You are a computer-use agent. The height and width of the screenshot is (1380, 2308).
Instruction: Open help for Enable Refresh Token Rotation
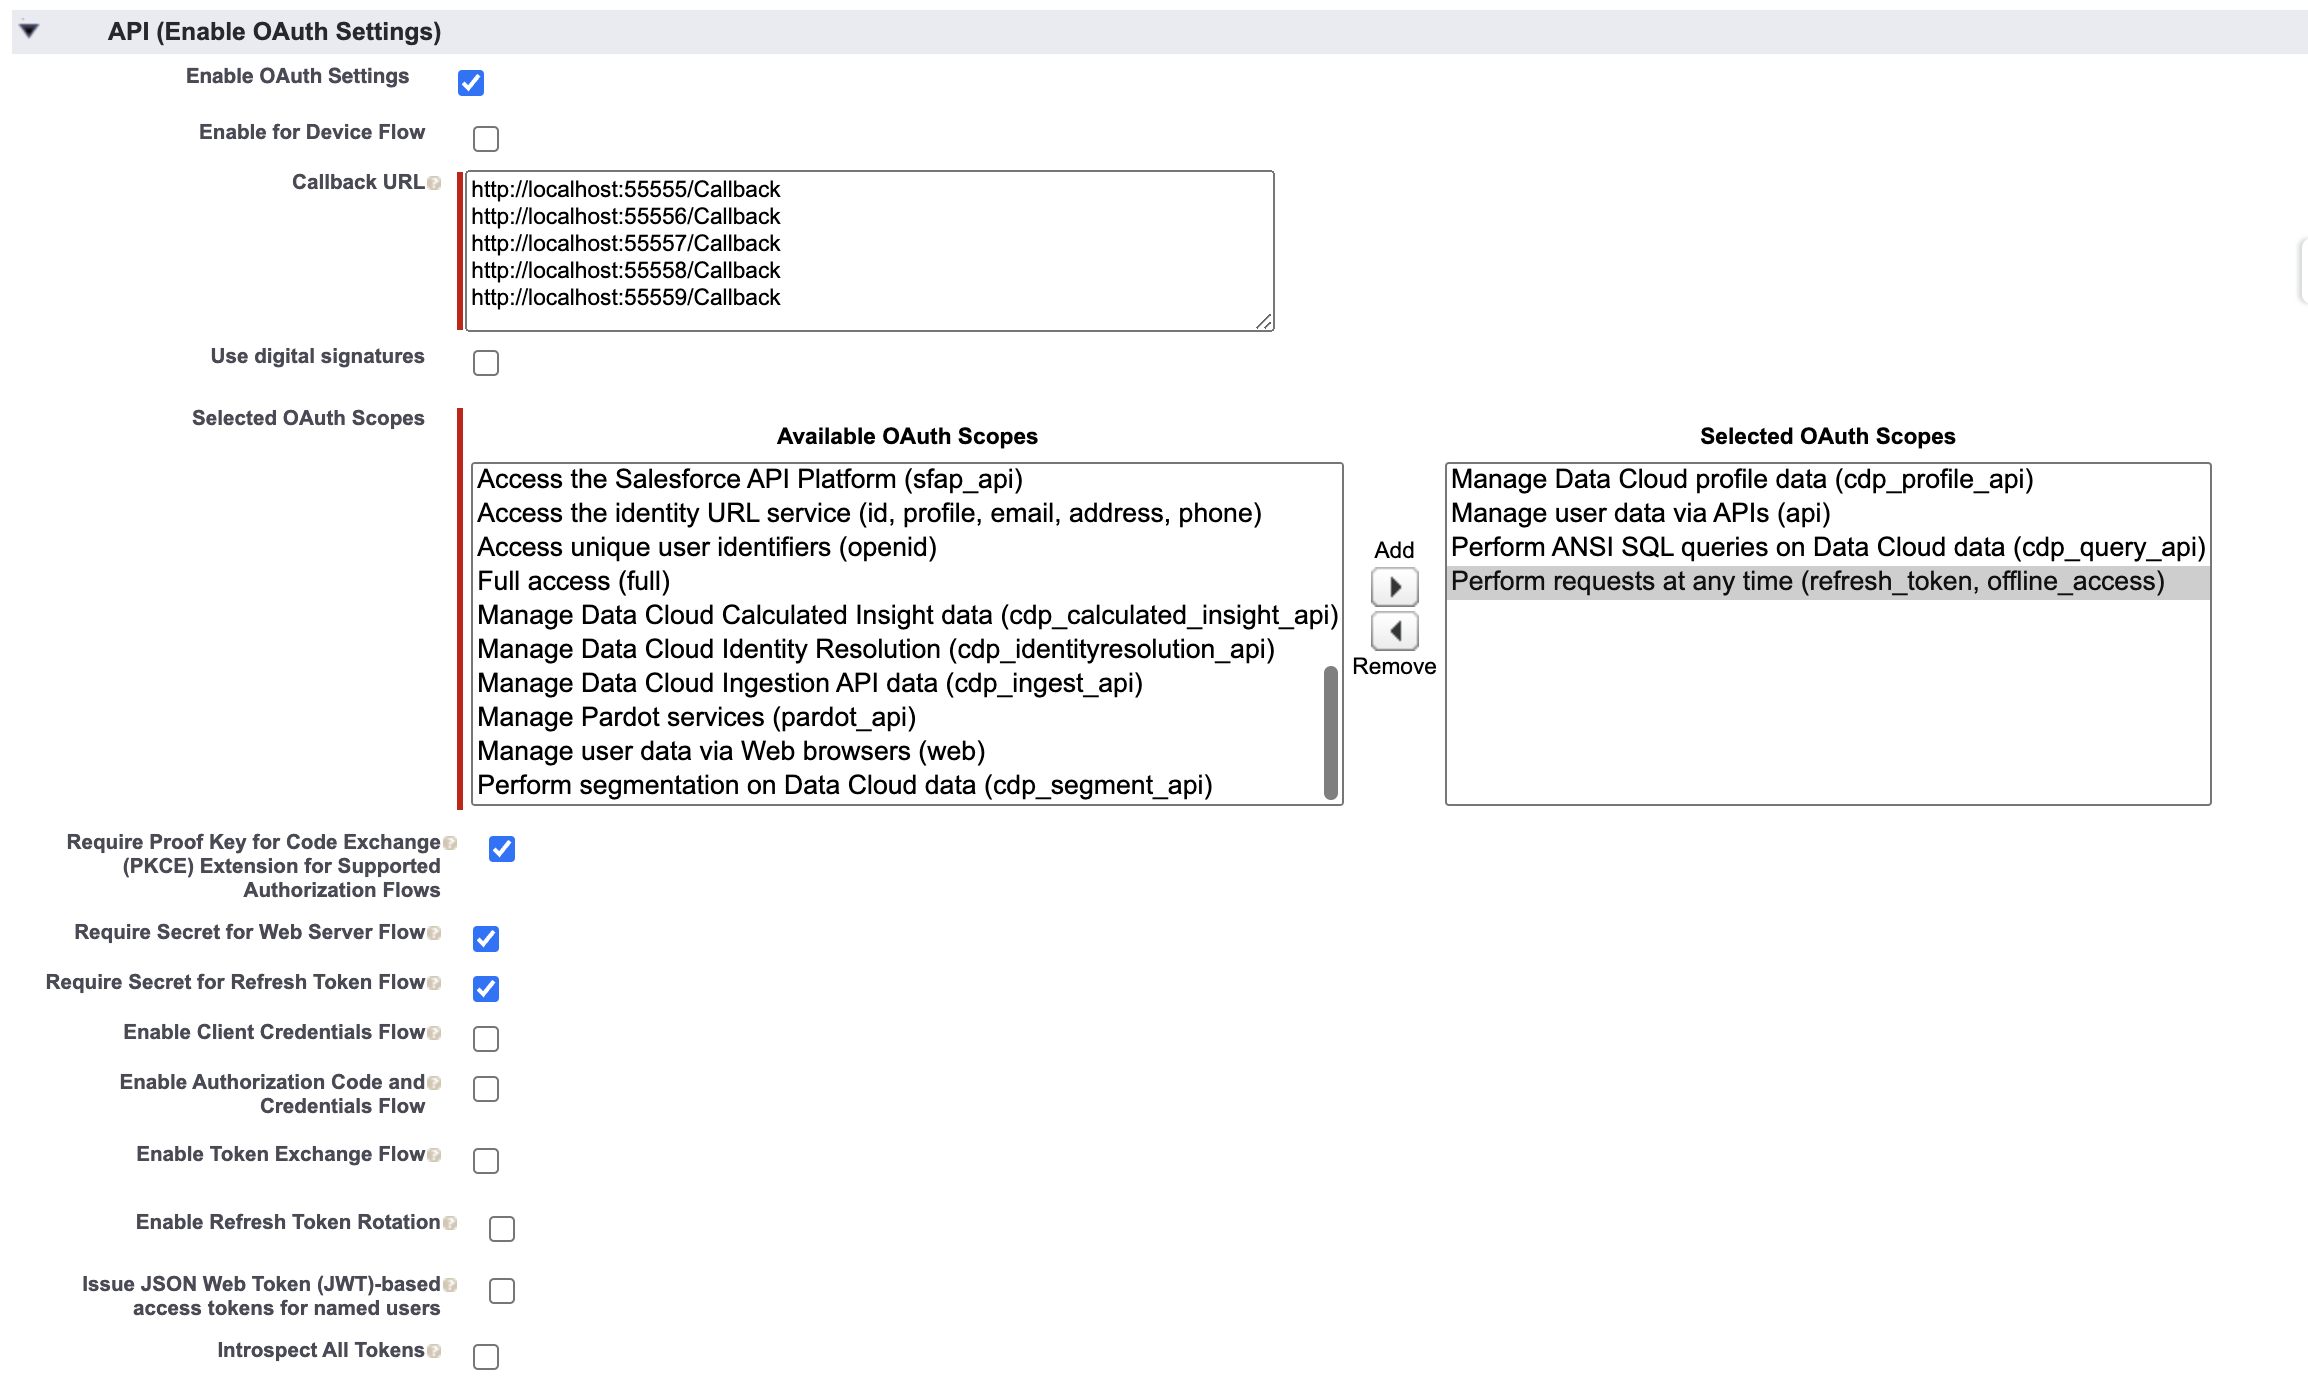[x=449, y=1222]
